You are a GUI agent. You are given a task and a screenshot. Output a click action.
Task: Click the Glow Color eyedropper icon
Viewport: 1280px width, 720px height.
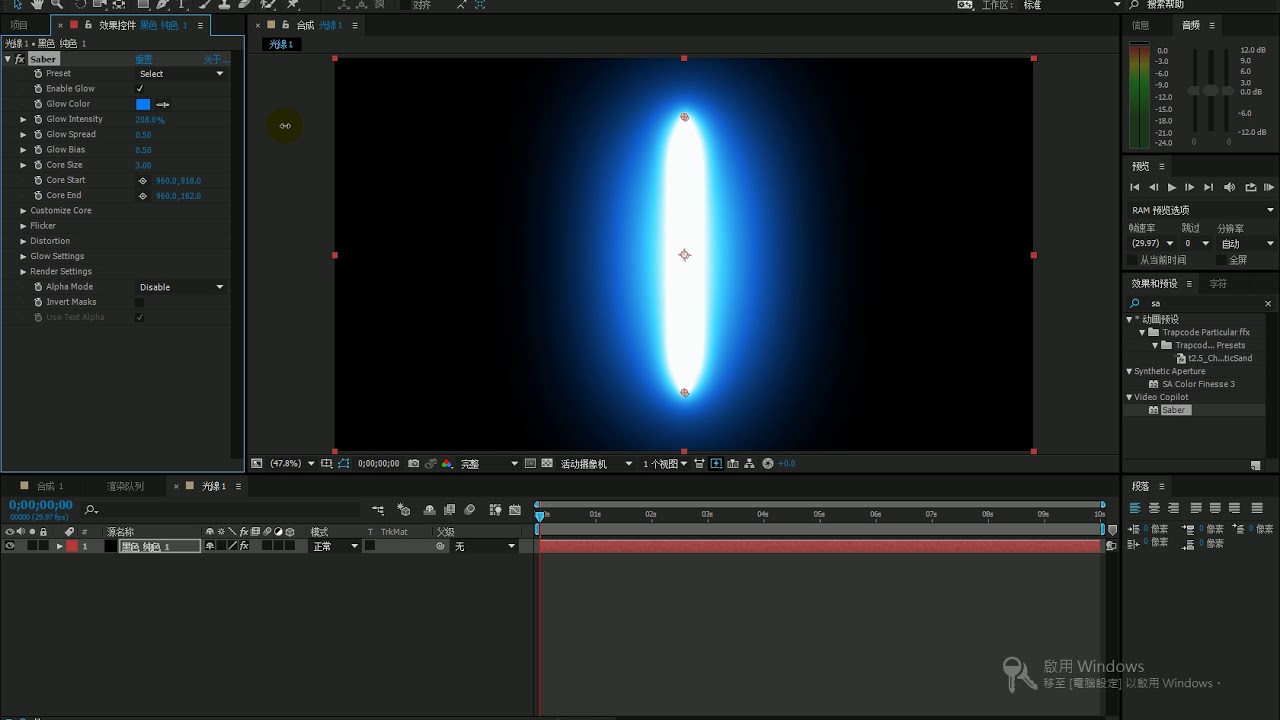tap(163, 104)
